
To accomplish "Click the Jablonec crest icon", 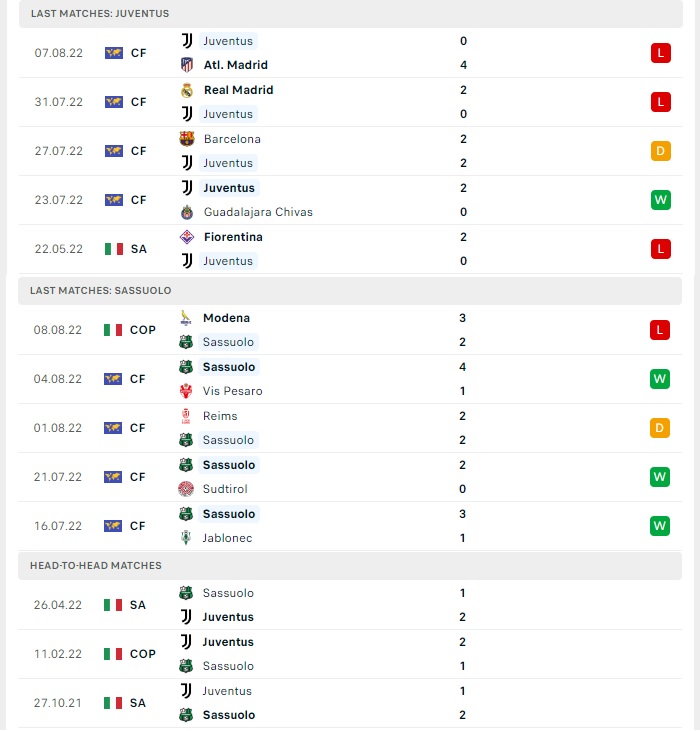I will [186, 538].
